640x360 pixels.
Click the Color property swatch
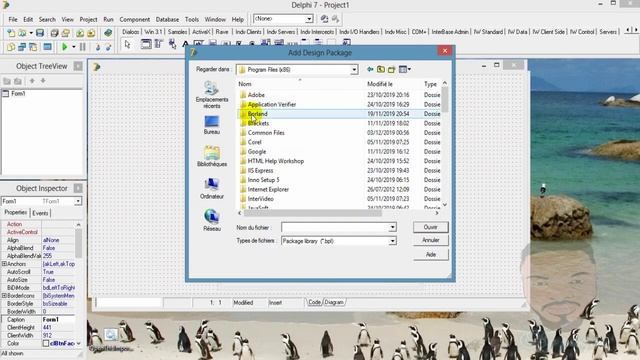(x=46, y=344)
